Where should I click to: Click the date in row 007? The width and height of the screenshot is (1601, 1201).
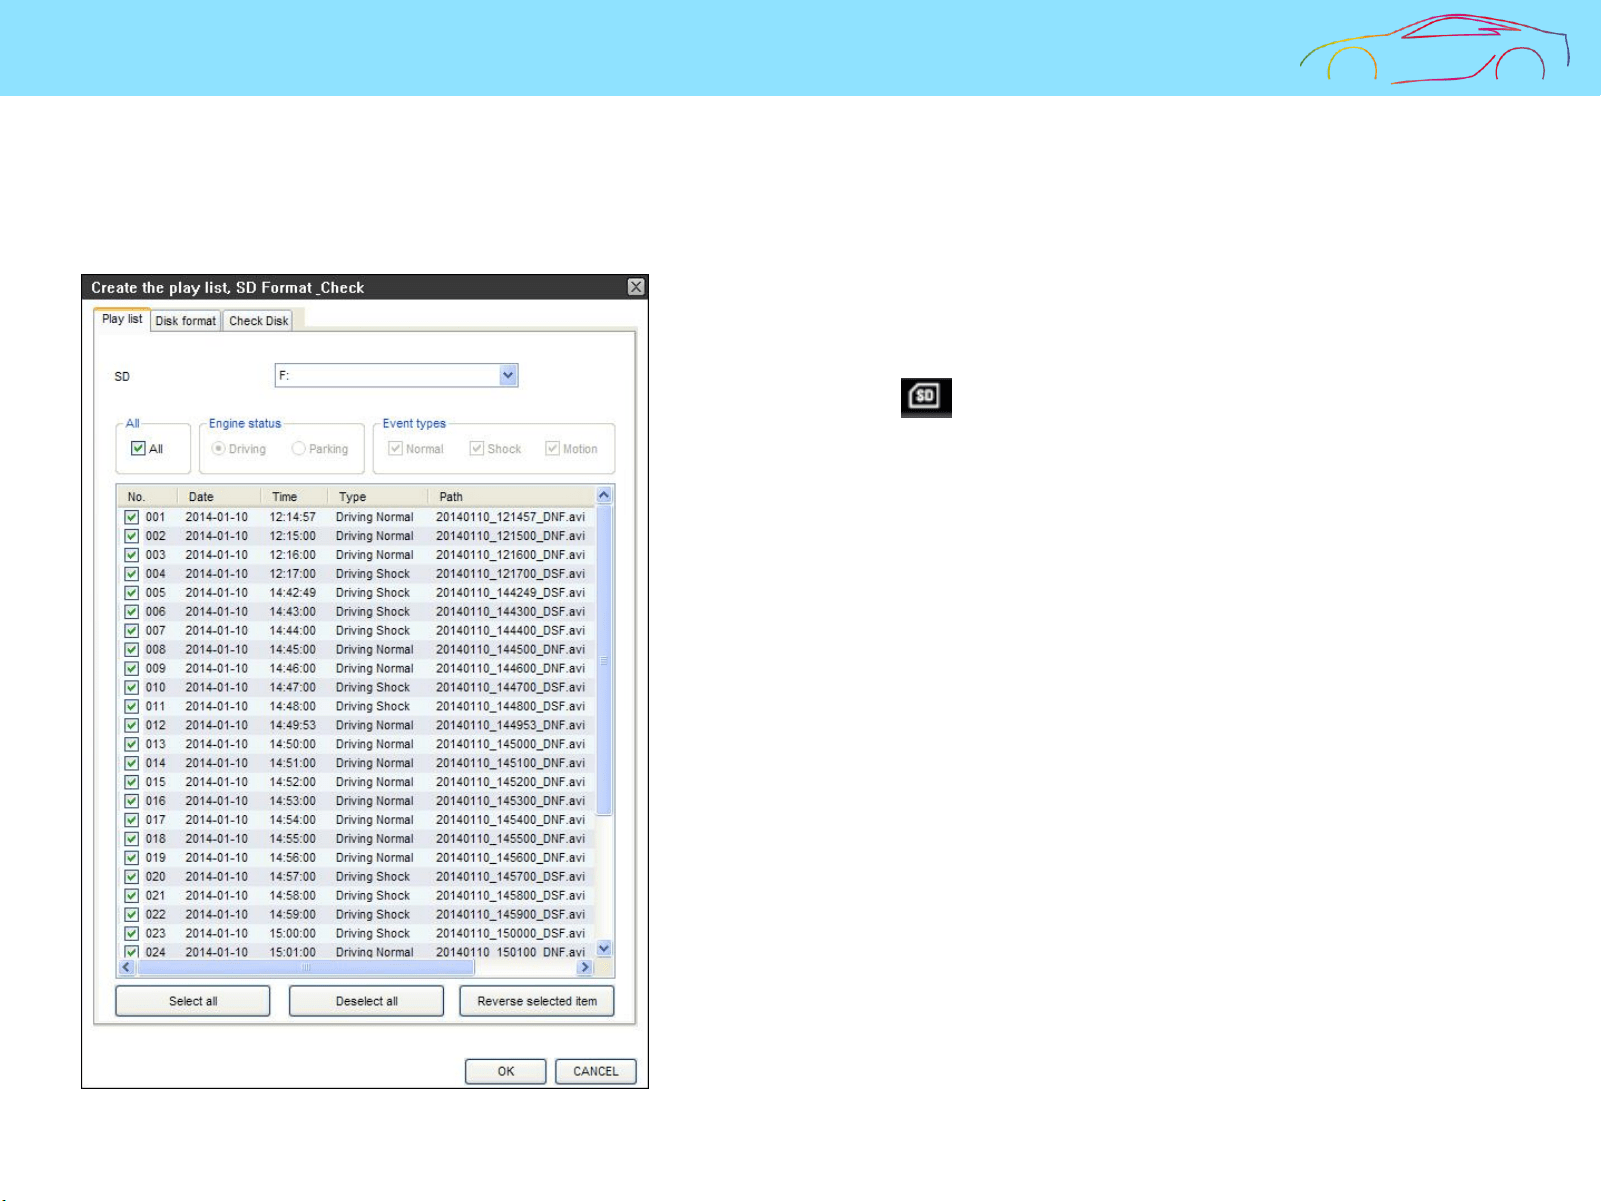[x=216, y=631]
